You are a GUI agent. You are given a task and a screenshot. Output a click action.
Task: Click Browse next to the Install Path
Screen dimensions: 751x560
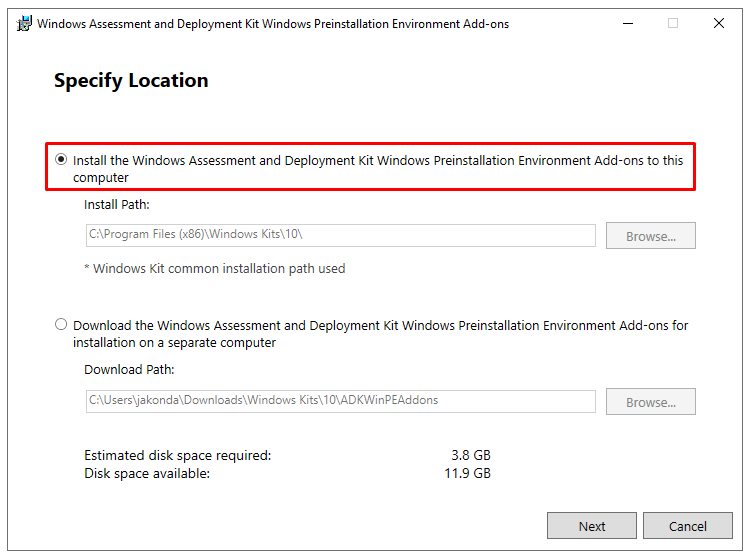650,236
